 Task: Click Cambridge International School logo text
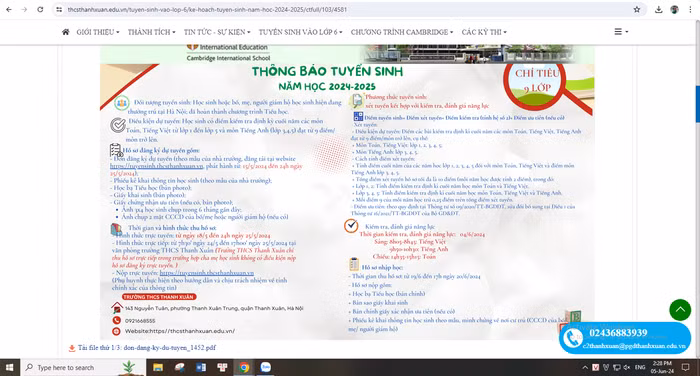coord(228,58)
